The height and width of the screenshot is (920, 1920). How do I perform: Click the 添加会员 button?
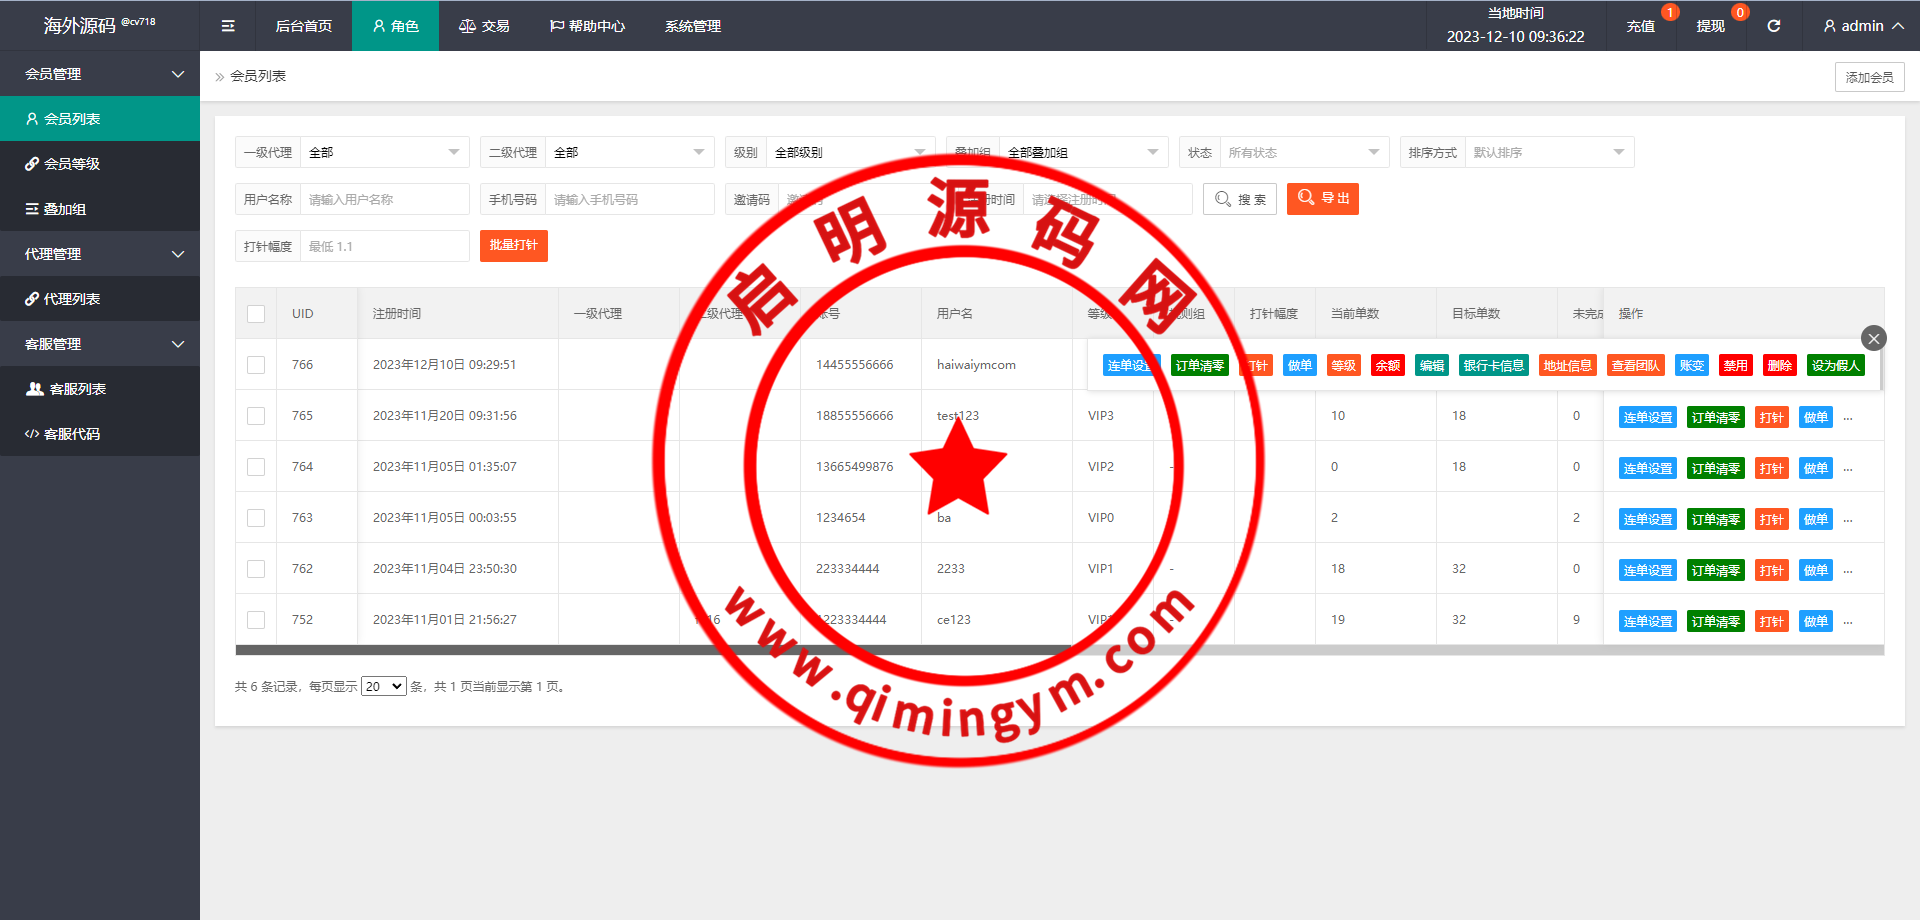point(1868,77)
